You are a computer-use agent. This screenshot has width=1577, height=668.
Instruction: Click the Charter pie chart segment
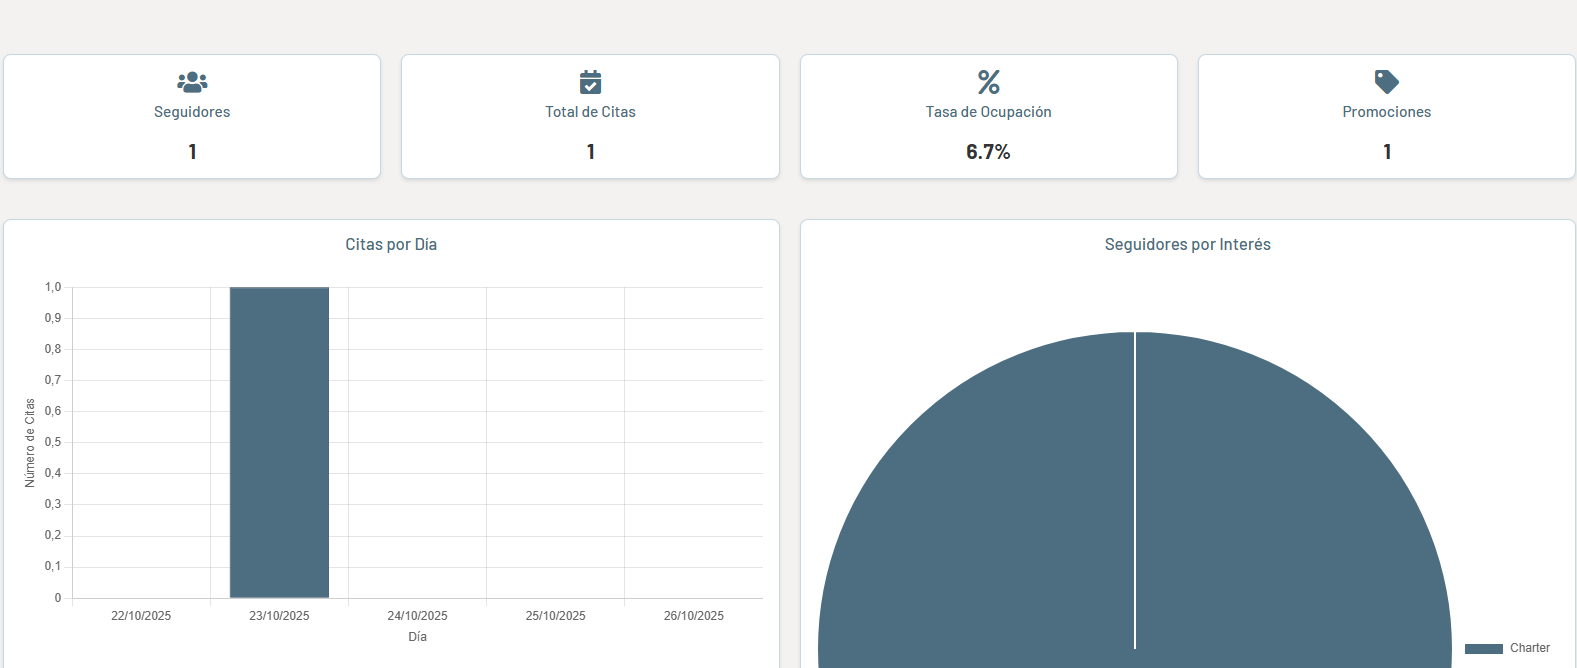(1135, 500)
